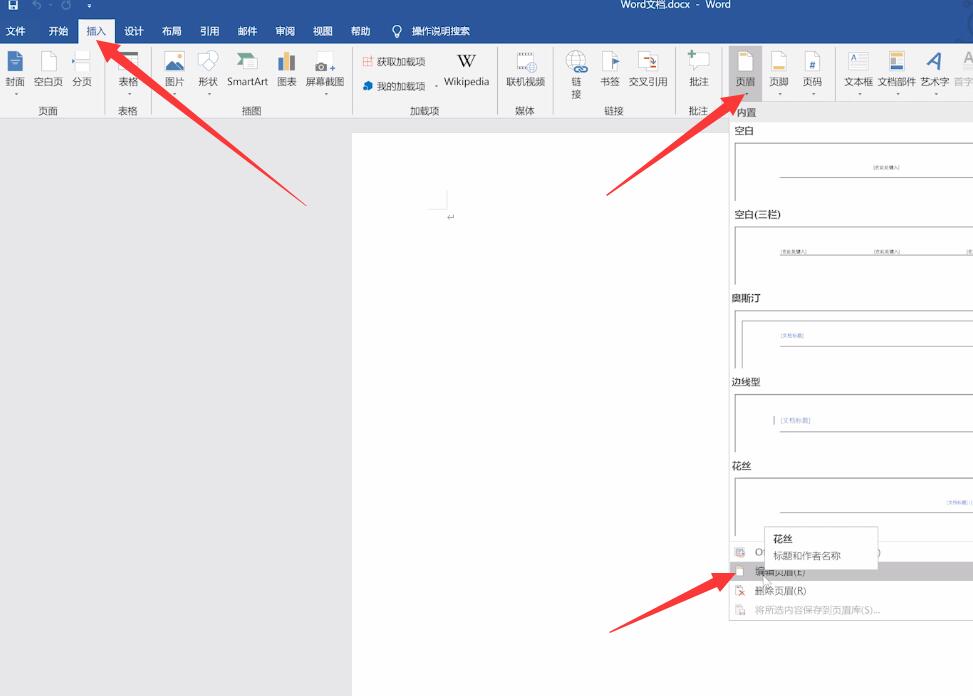Insert a chart (图表)

pyautogui.click(x=287, y=69)
